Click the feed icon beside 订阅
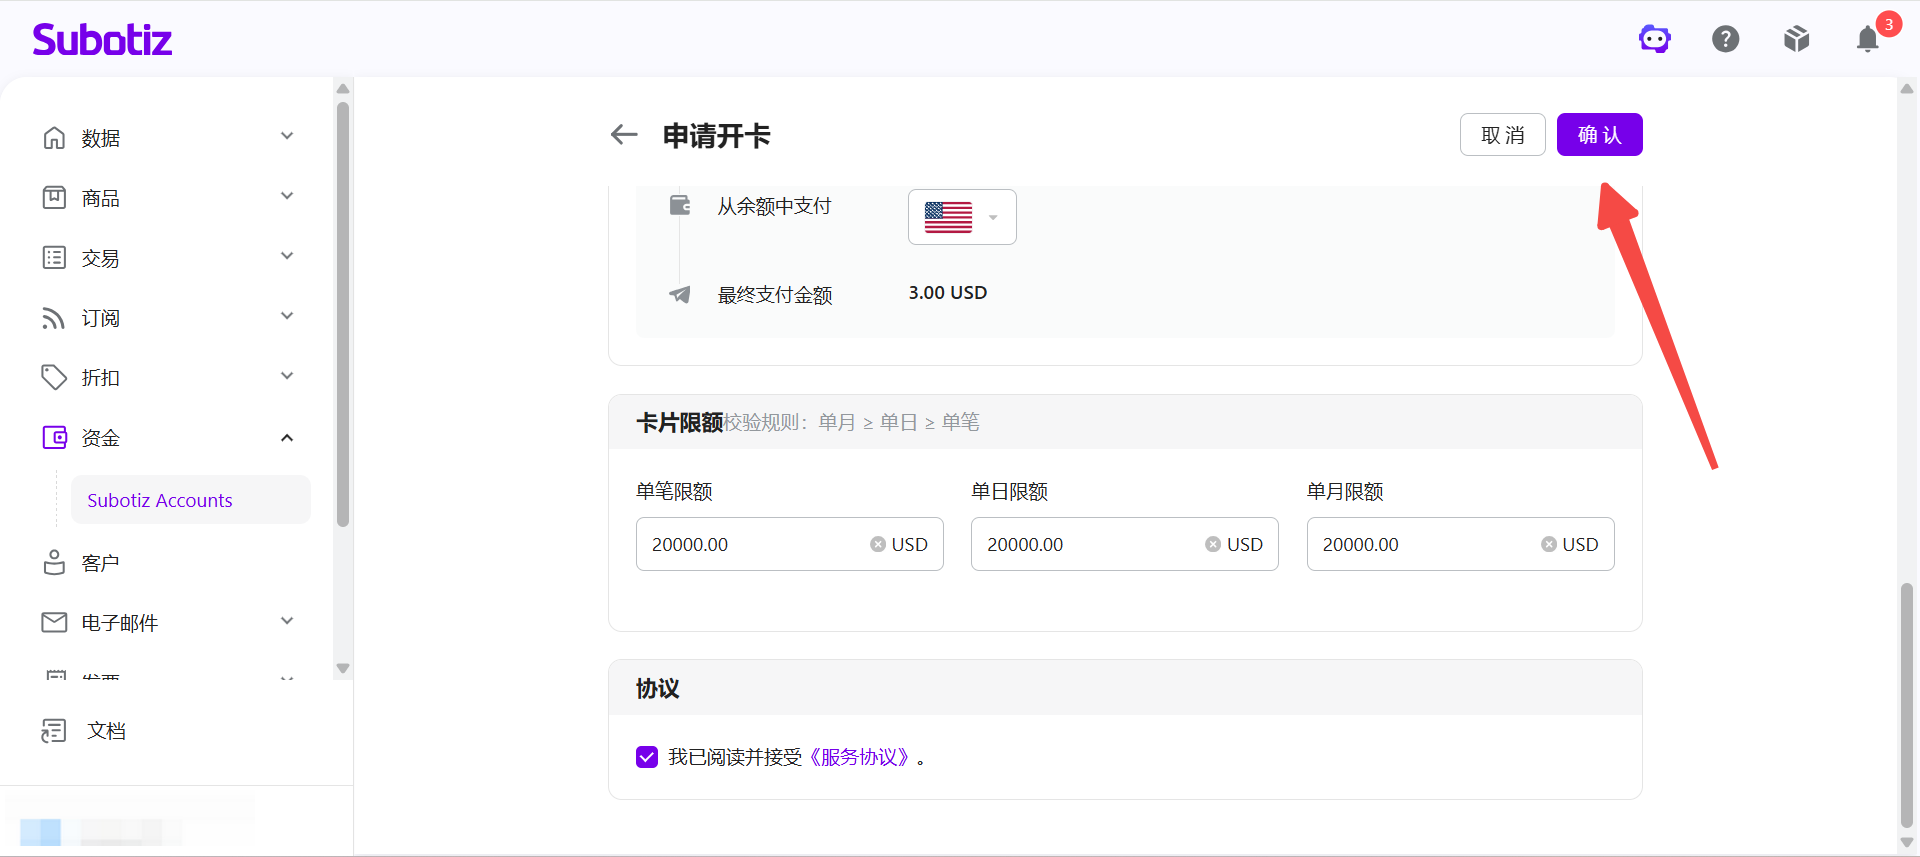The height and width of the screenshot is (857, 1920). (x=54, y=317)
